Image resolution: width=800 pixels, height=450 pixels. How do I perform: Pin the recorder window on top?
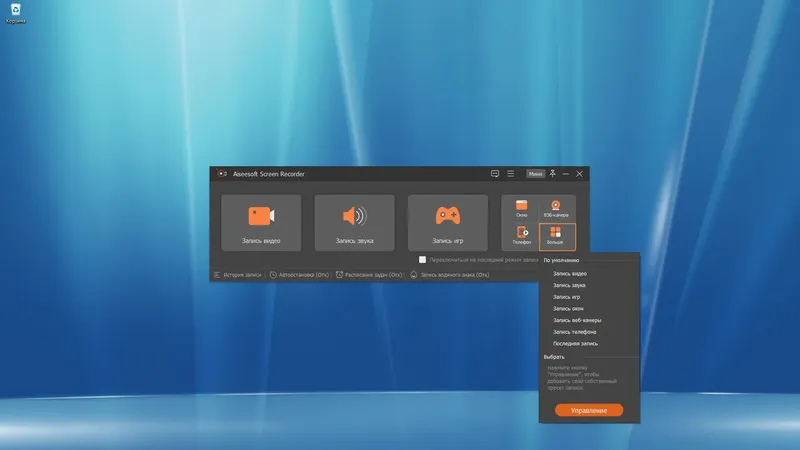(x=553, y=174)
